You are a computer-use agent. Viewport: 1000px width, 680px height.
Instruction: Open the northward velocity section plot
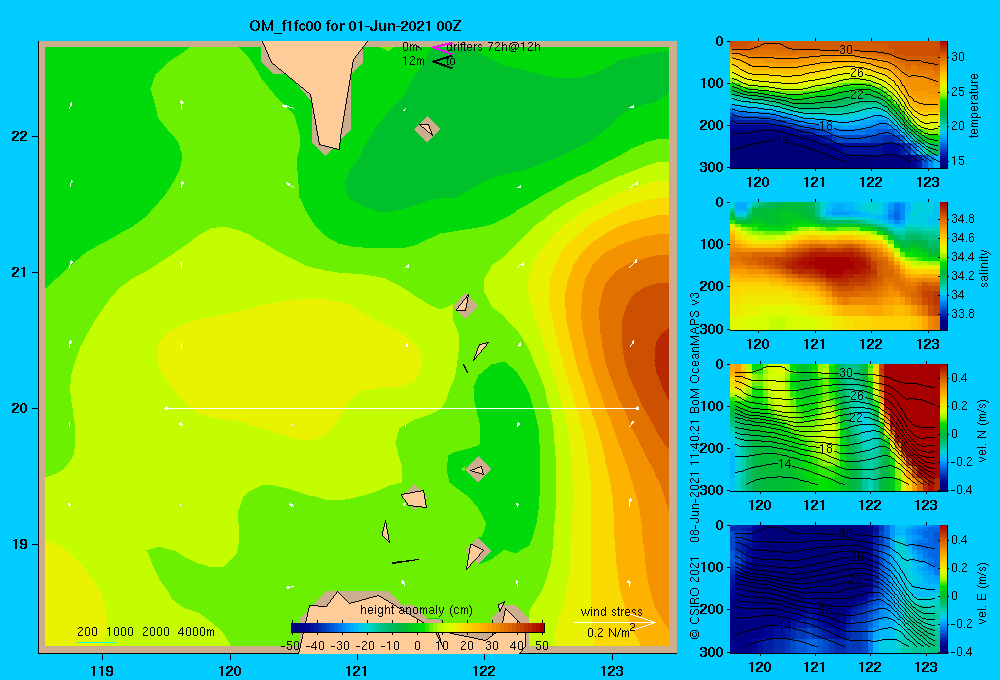[834, 427]
